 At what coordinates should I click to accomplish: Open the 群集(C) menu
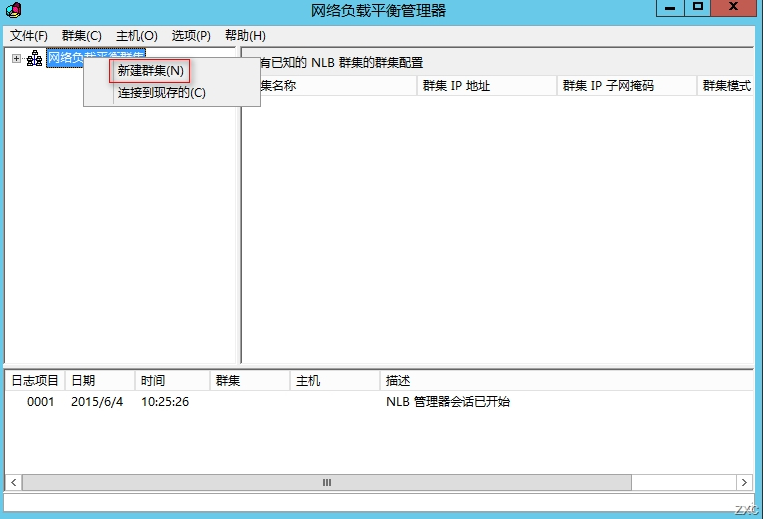pyautogui.click(x=81, y=36)
